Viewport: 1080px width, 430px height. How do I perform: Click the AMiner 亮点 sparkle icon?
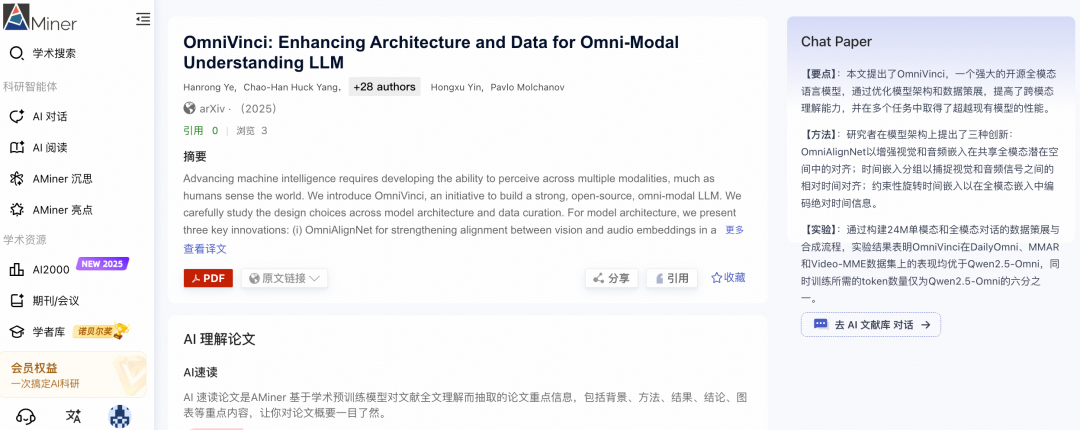pyautogui.click(x=17, y=209)
